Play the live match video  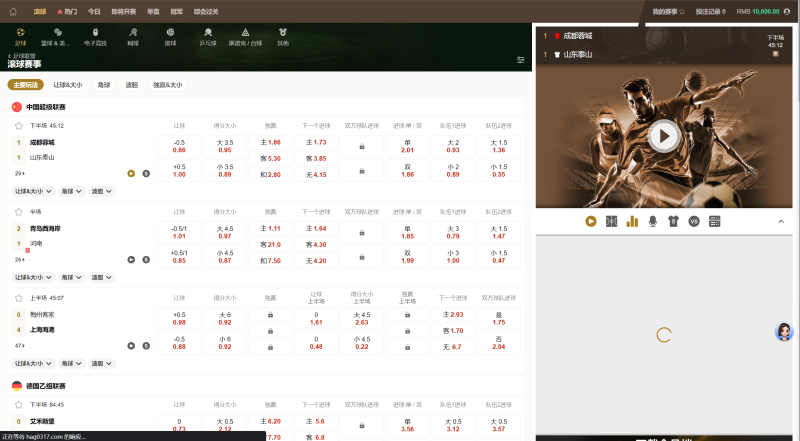click(662, 136)
